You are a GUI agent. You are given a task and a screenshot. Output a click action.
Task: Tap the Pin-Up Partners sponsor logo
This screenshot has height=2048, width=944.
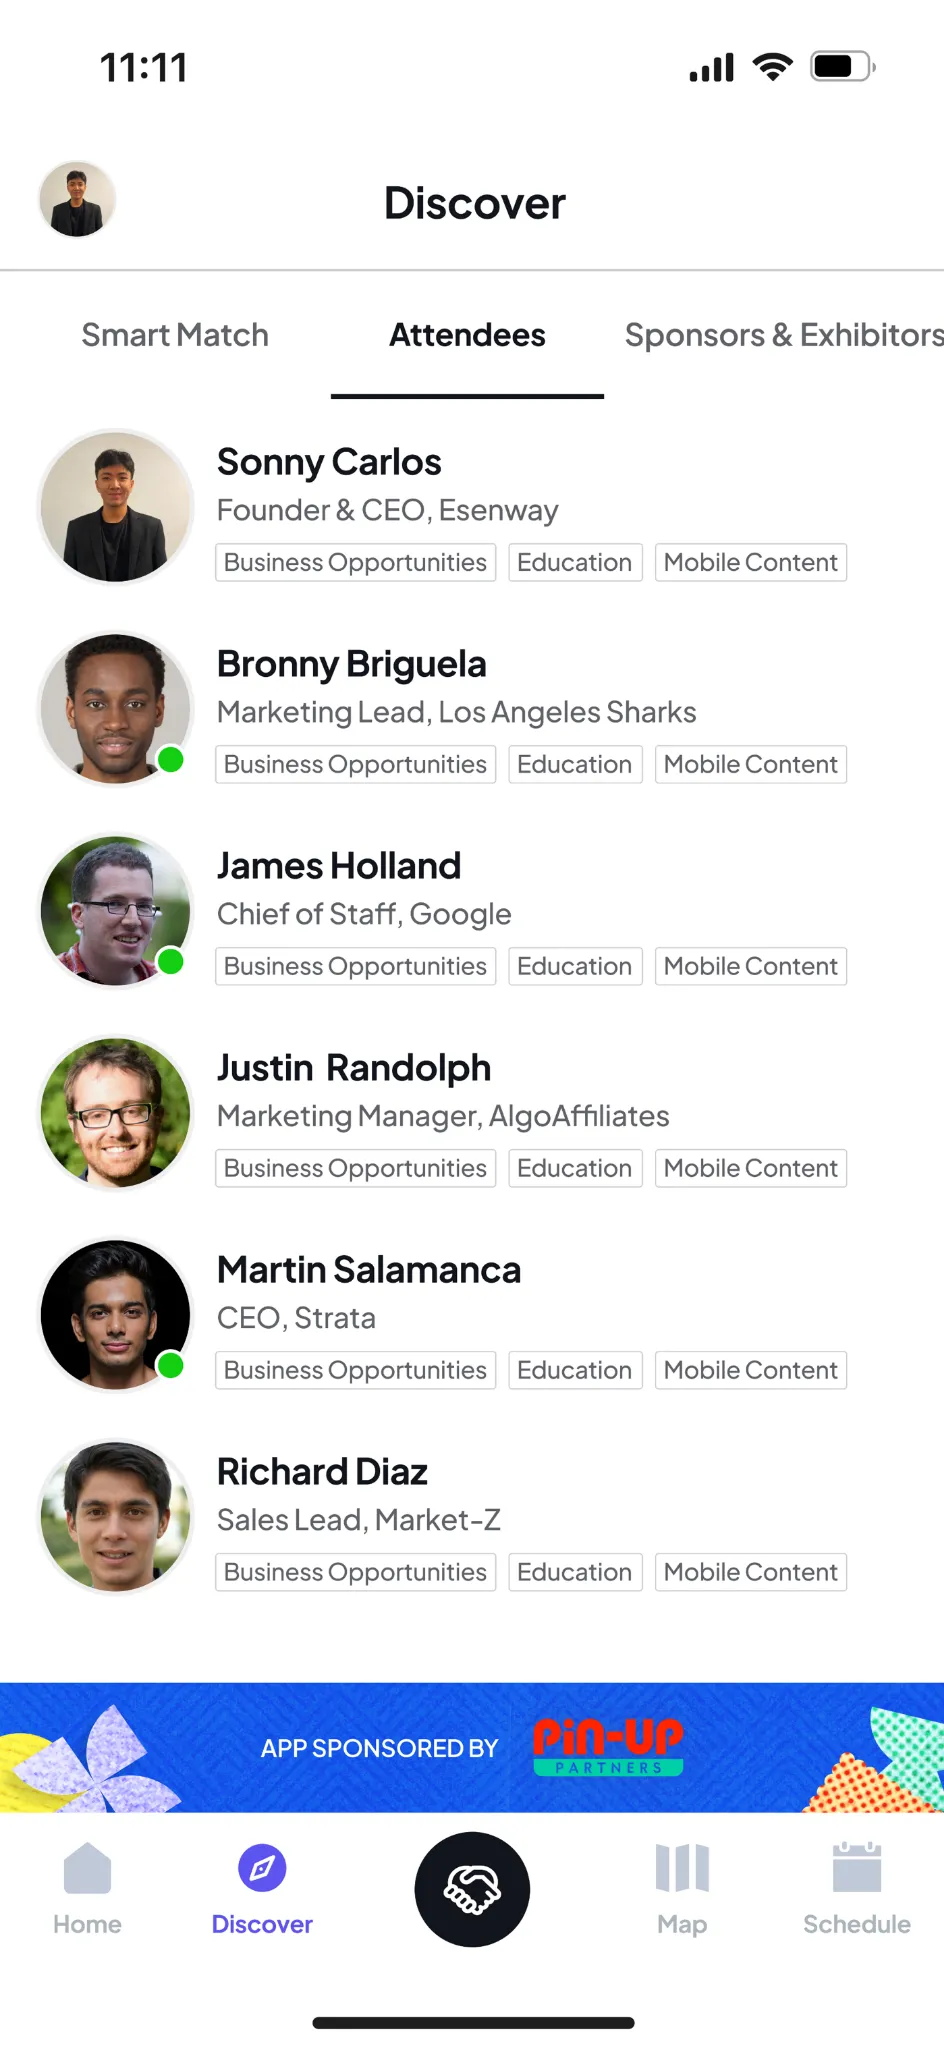click(608, 1747)
